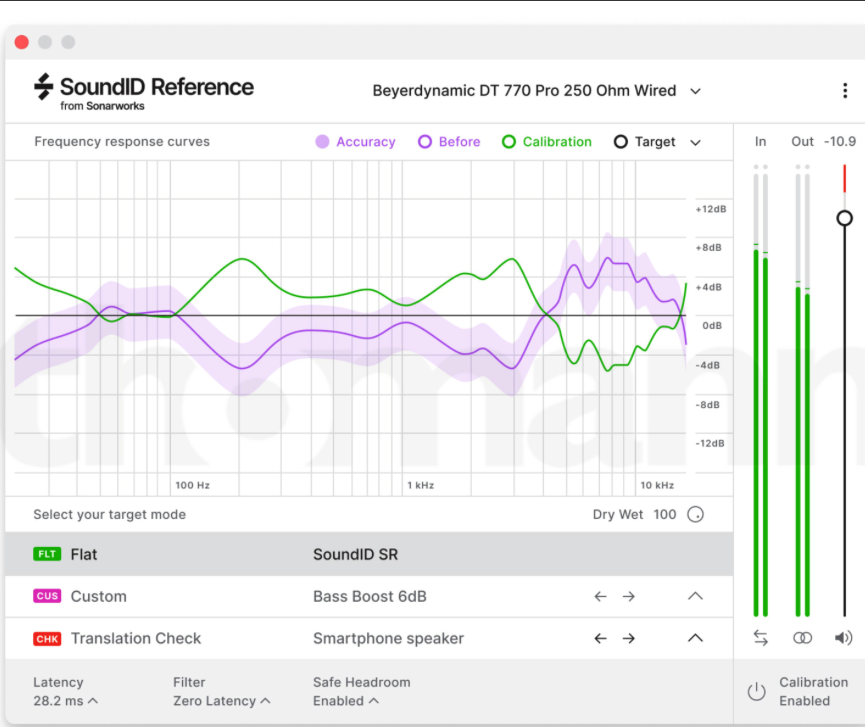
Task: Click the pink CUS badge
Action: point(47,596)
